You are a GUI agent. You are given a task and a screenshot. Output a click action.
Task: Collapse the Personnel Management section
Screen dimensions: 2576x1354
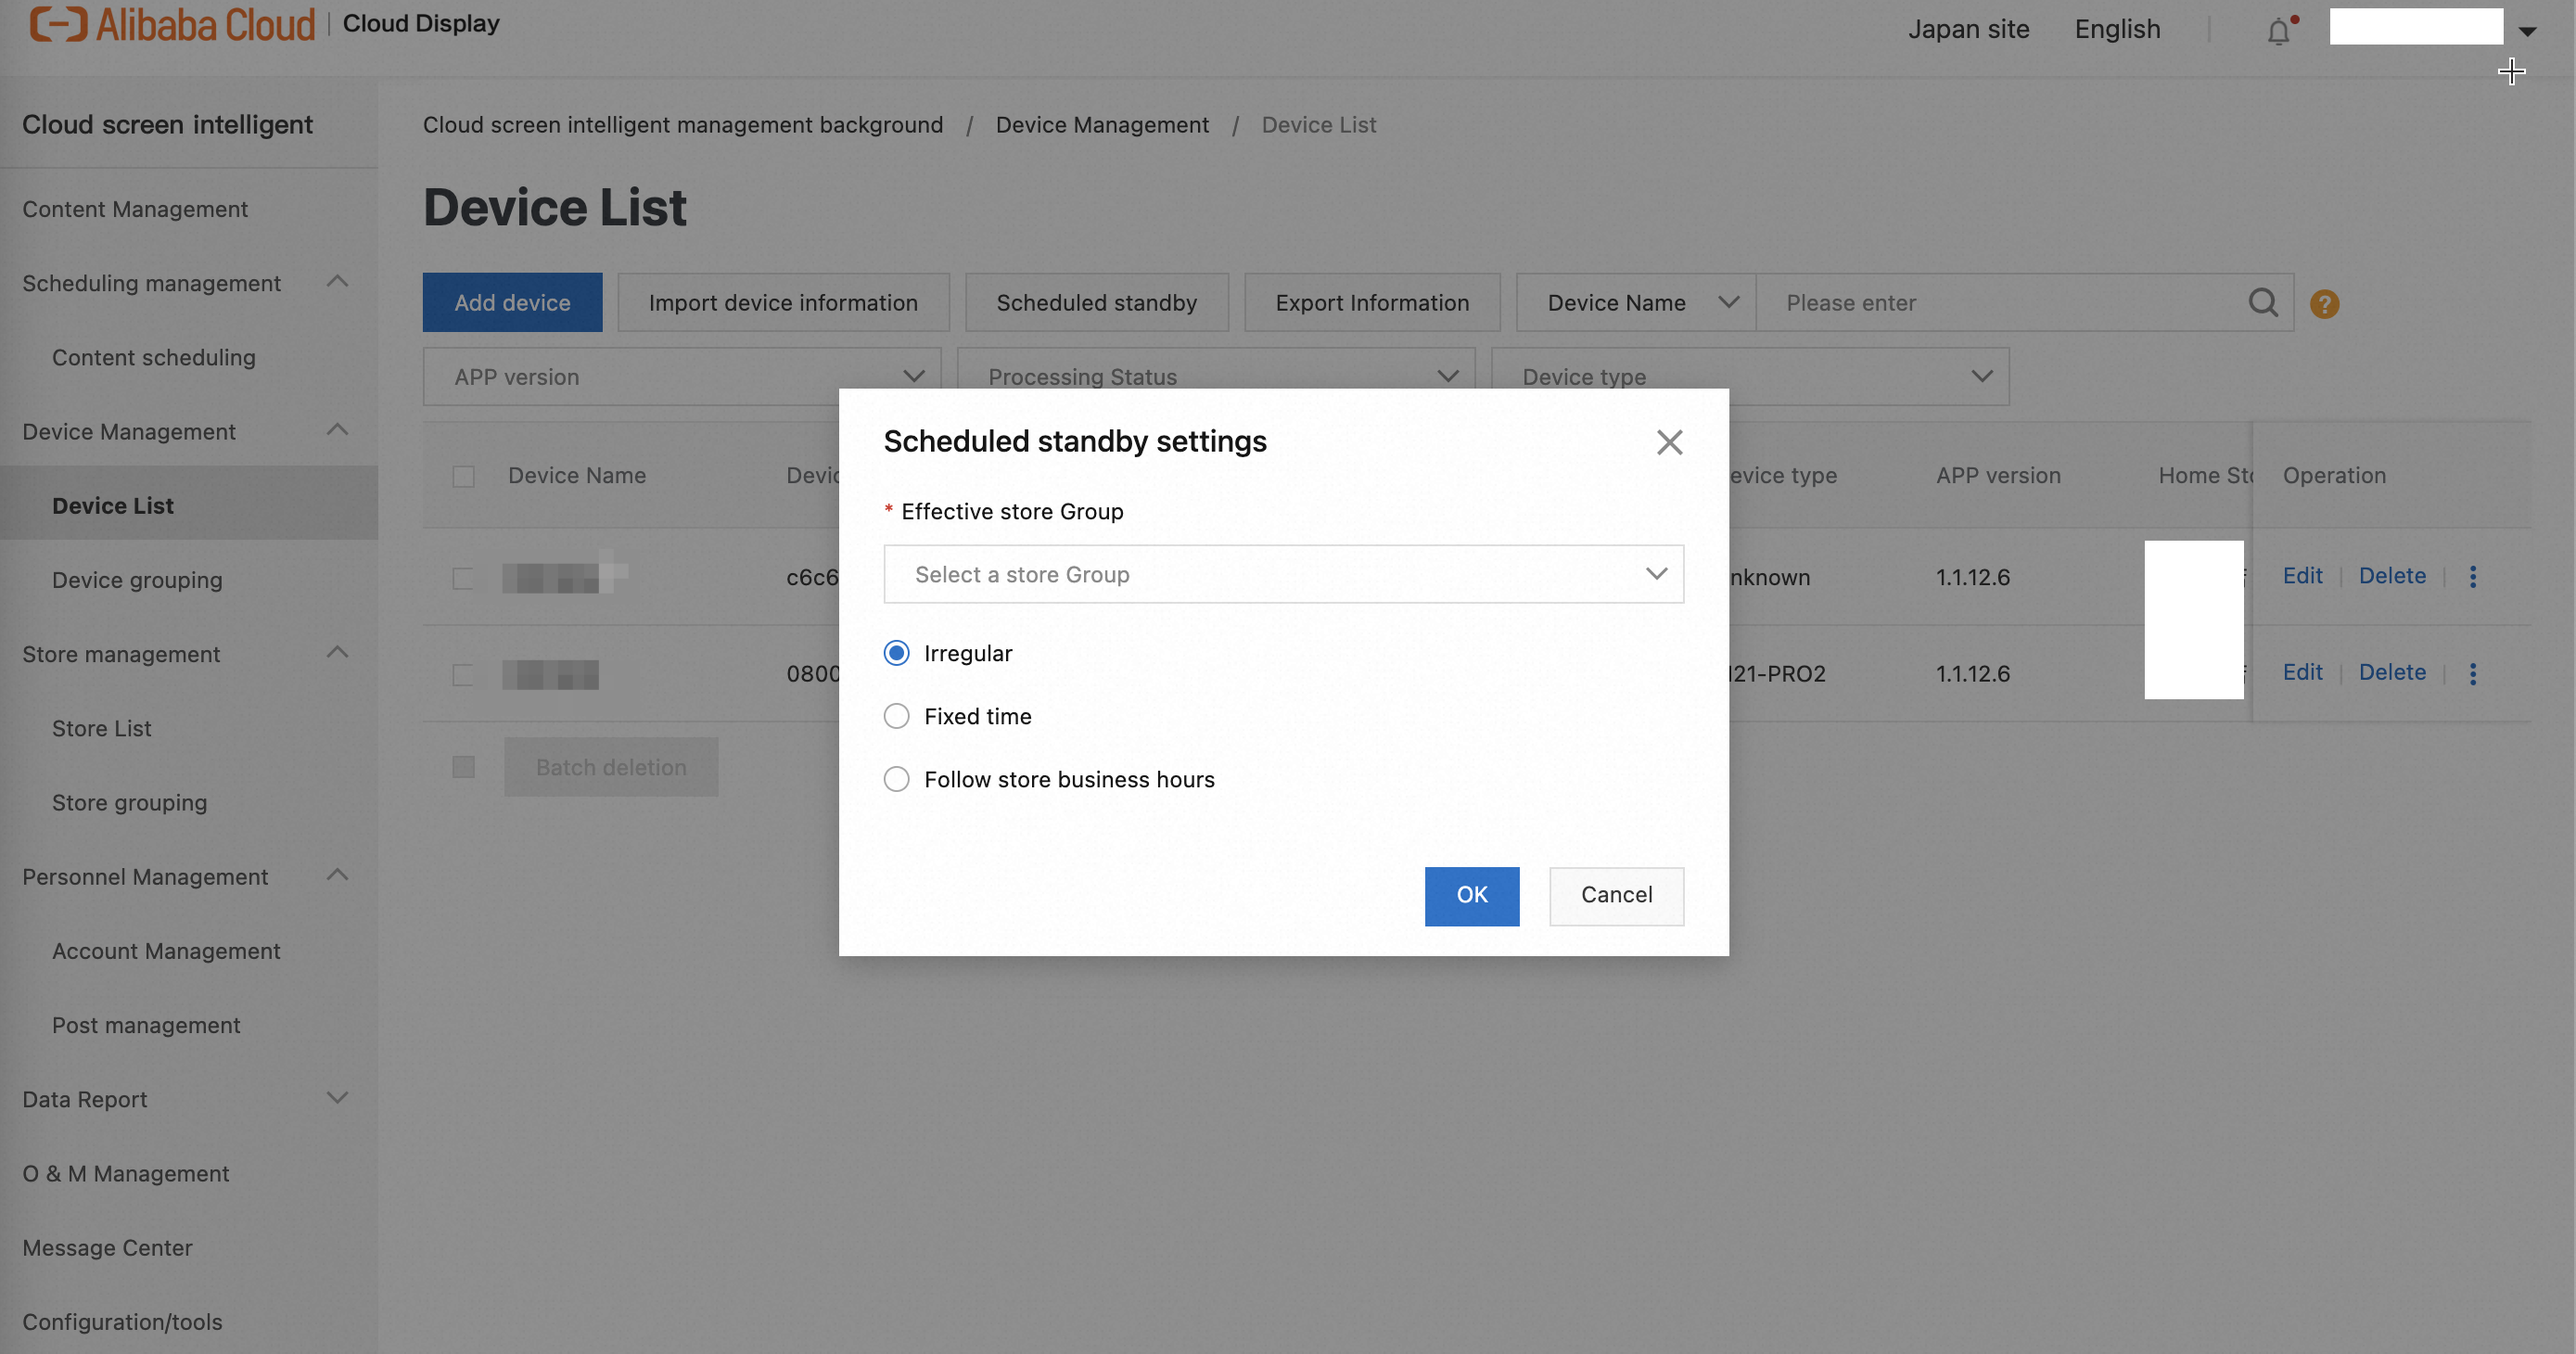coord(338,875)
